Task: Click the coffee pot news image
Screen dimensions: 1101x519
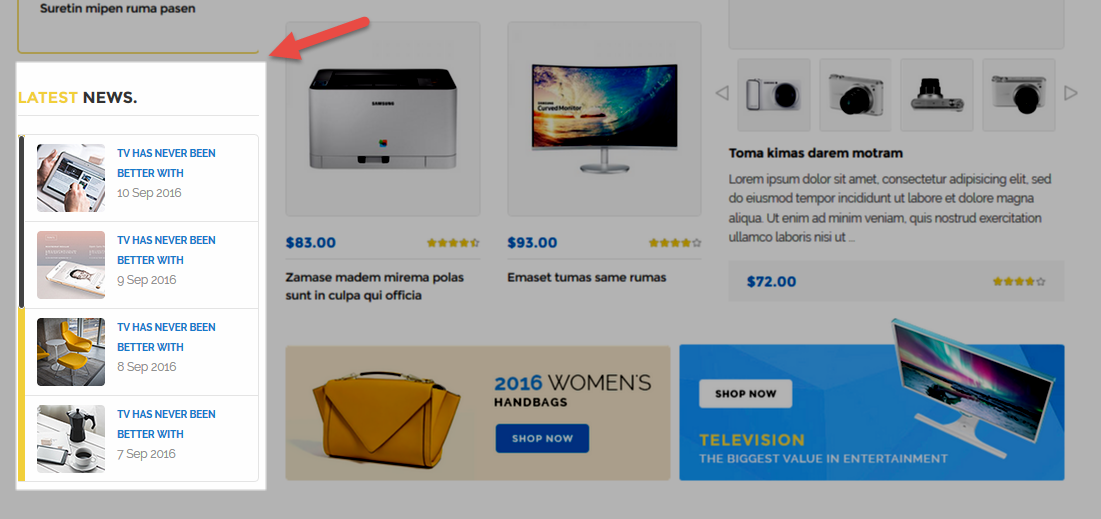Action: 71,439
